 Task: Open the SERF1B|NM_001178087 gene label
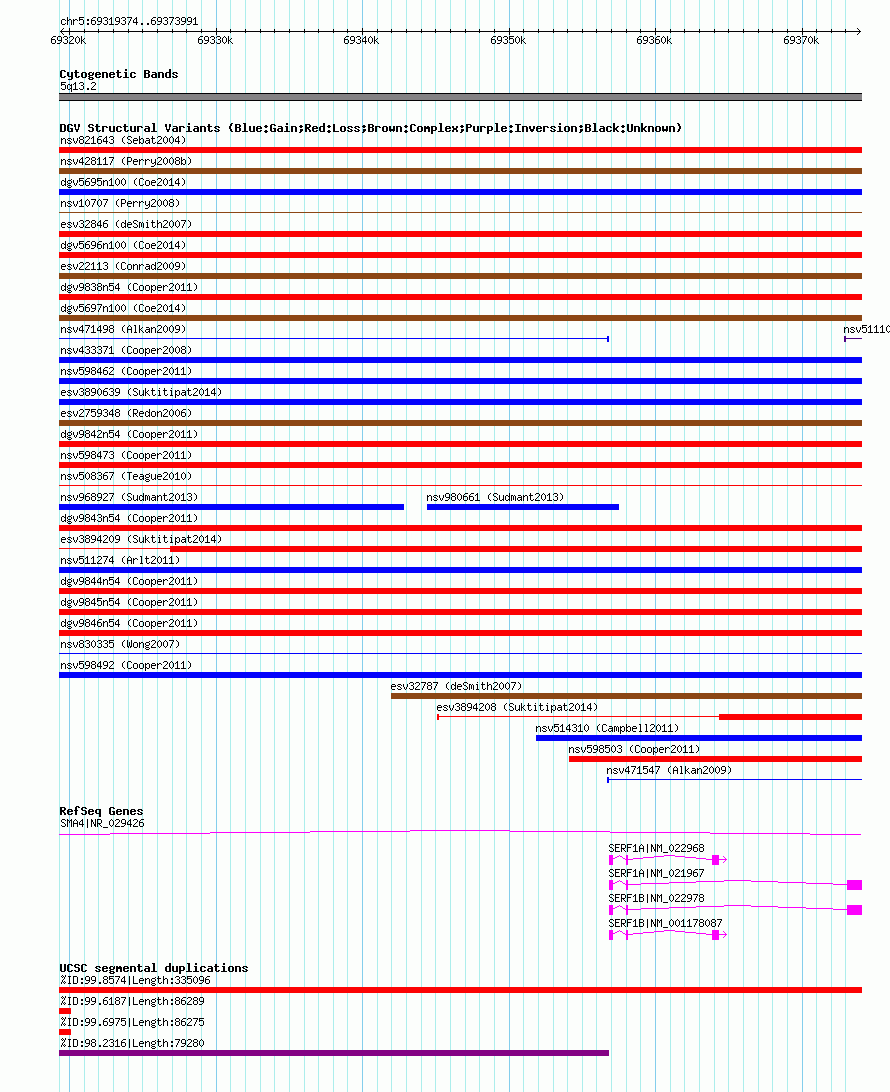pos(665,923)
